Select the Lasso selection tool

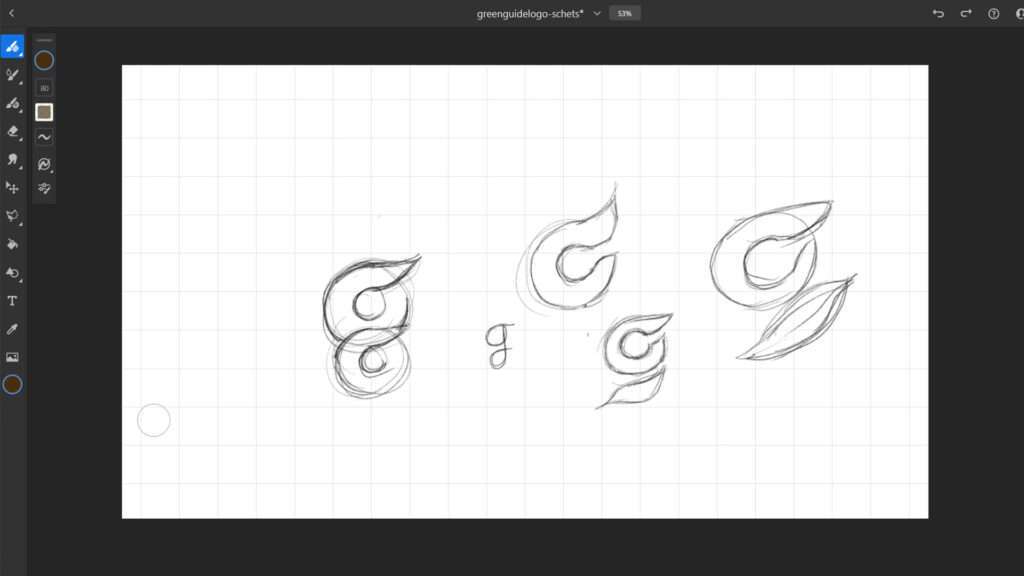[13, 215]
